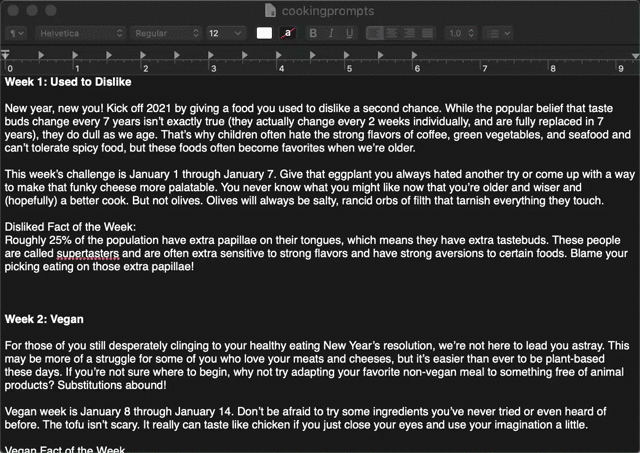Toggle bold formatting
Viewport: 640px width, 453px height.
pos(313,33)
